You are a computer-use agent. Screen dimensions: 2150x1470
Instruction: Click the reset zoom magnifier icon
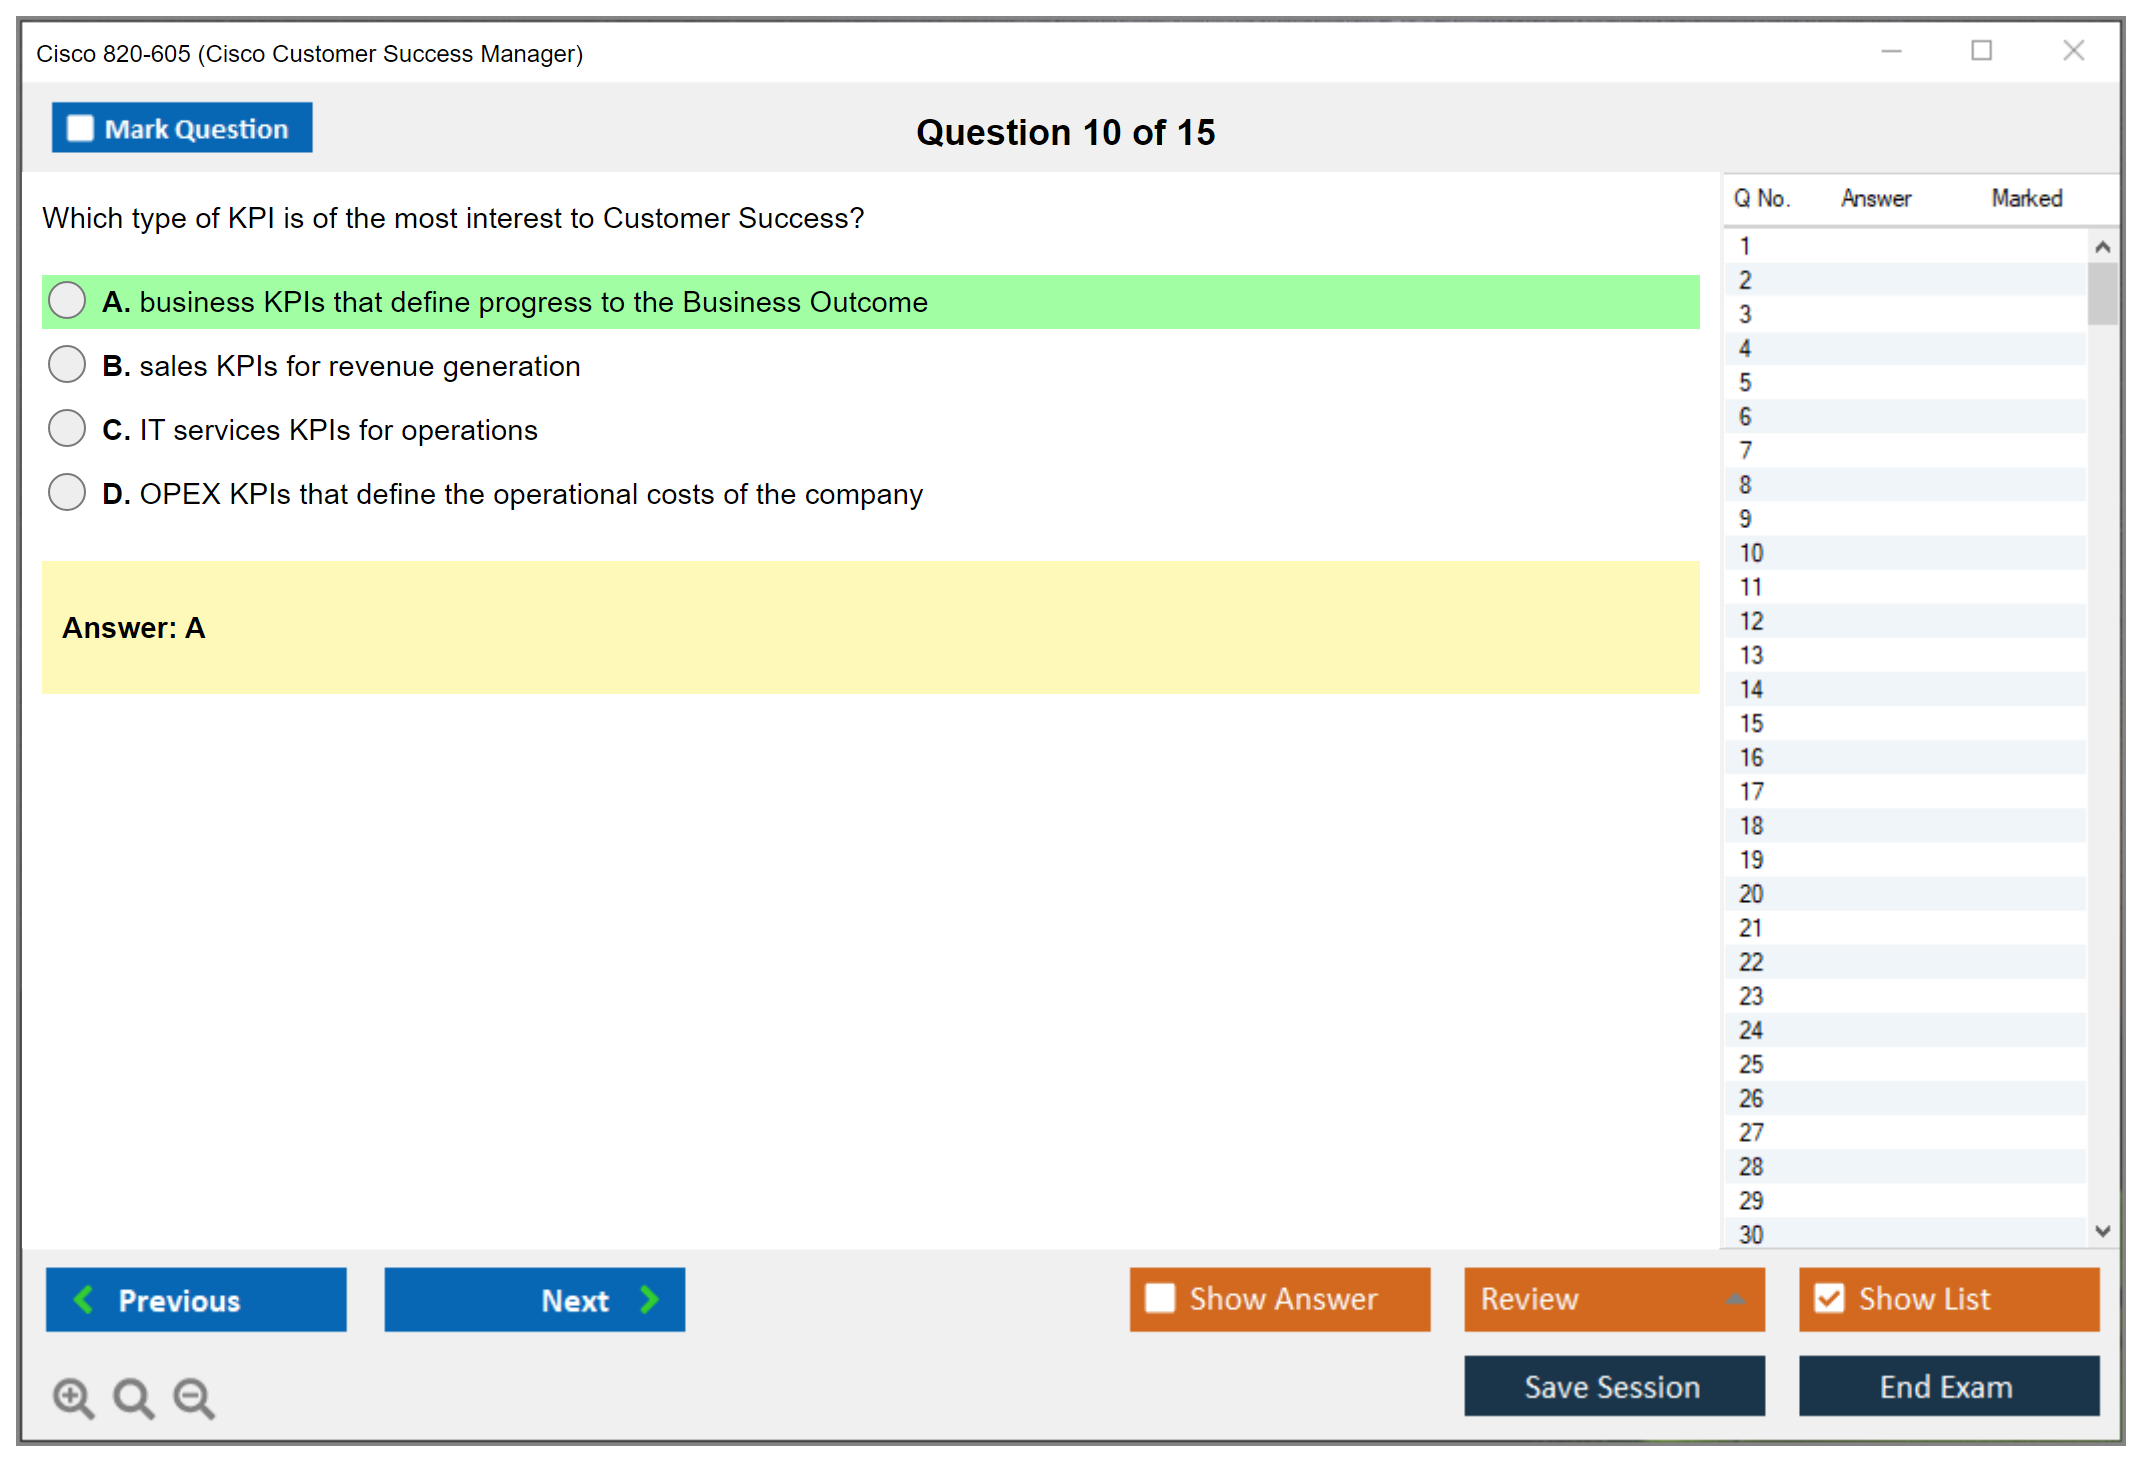133,1397
